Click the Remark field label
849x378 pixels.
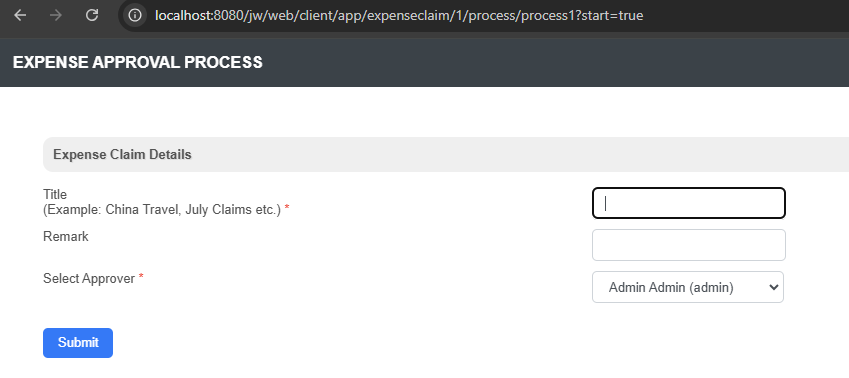point(66,237)
